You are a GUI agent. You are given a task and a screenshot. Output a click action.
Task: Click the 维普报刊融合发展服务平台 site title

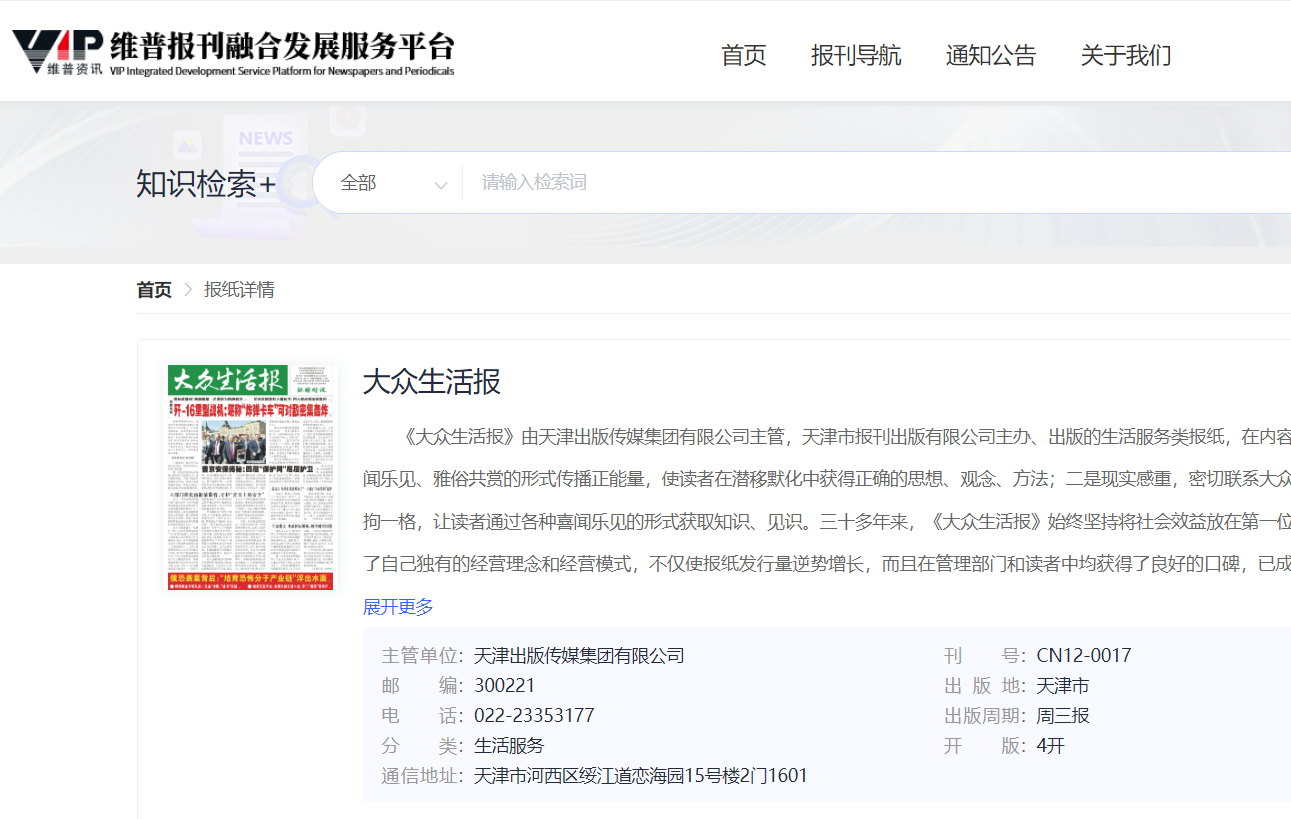point(283,45)
